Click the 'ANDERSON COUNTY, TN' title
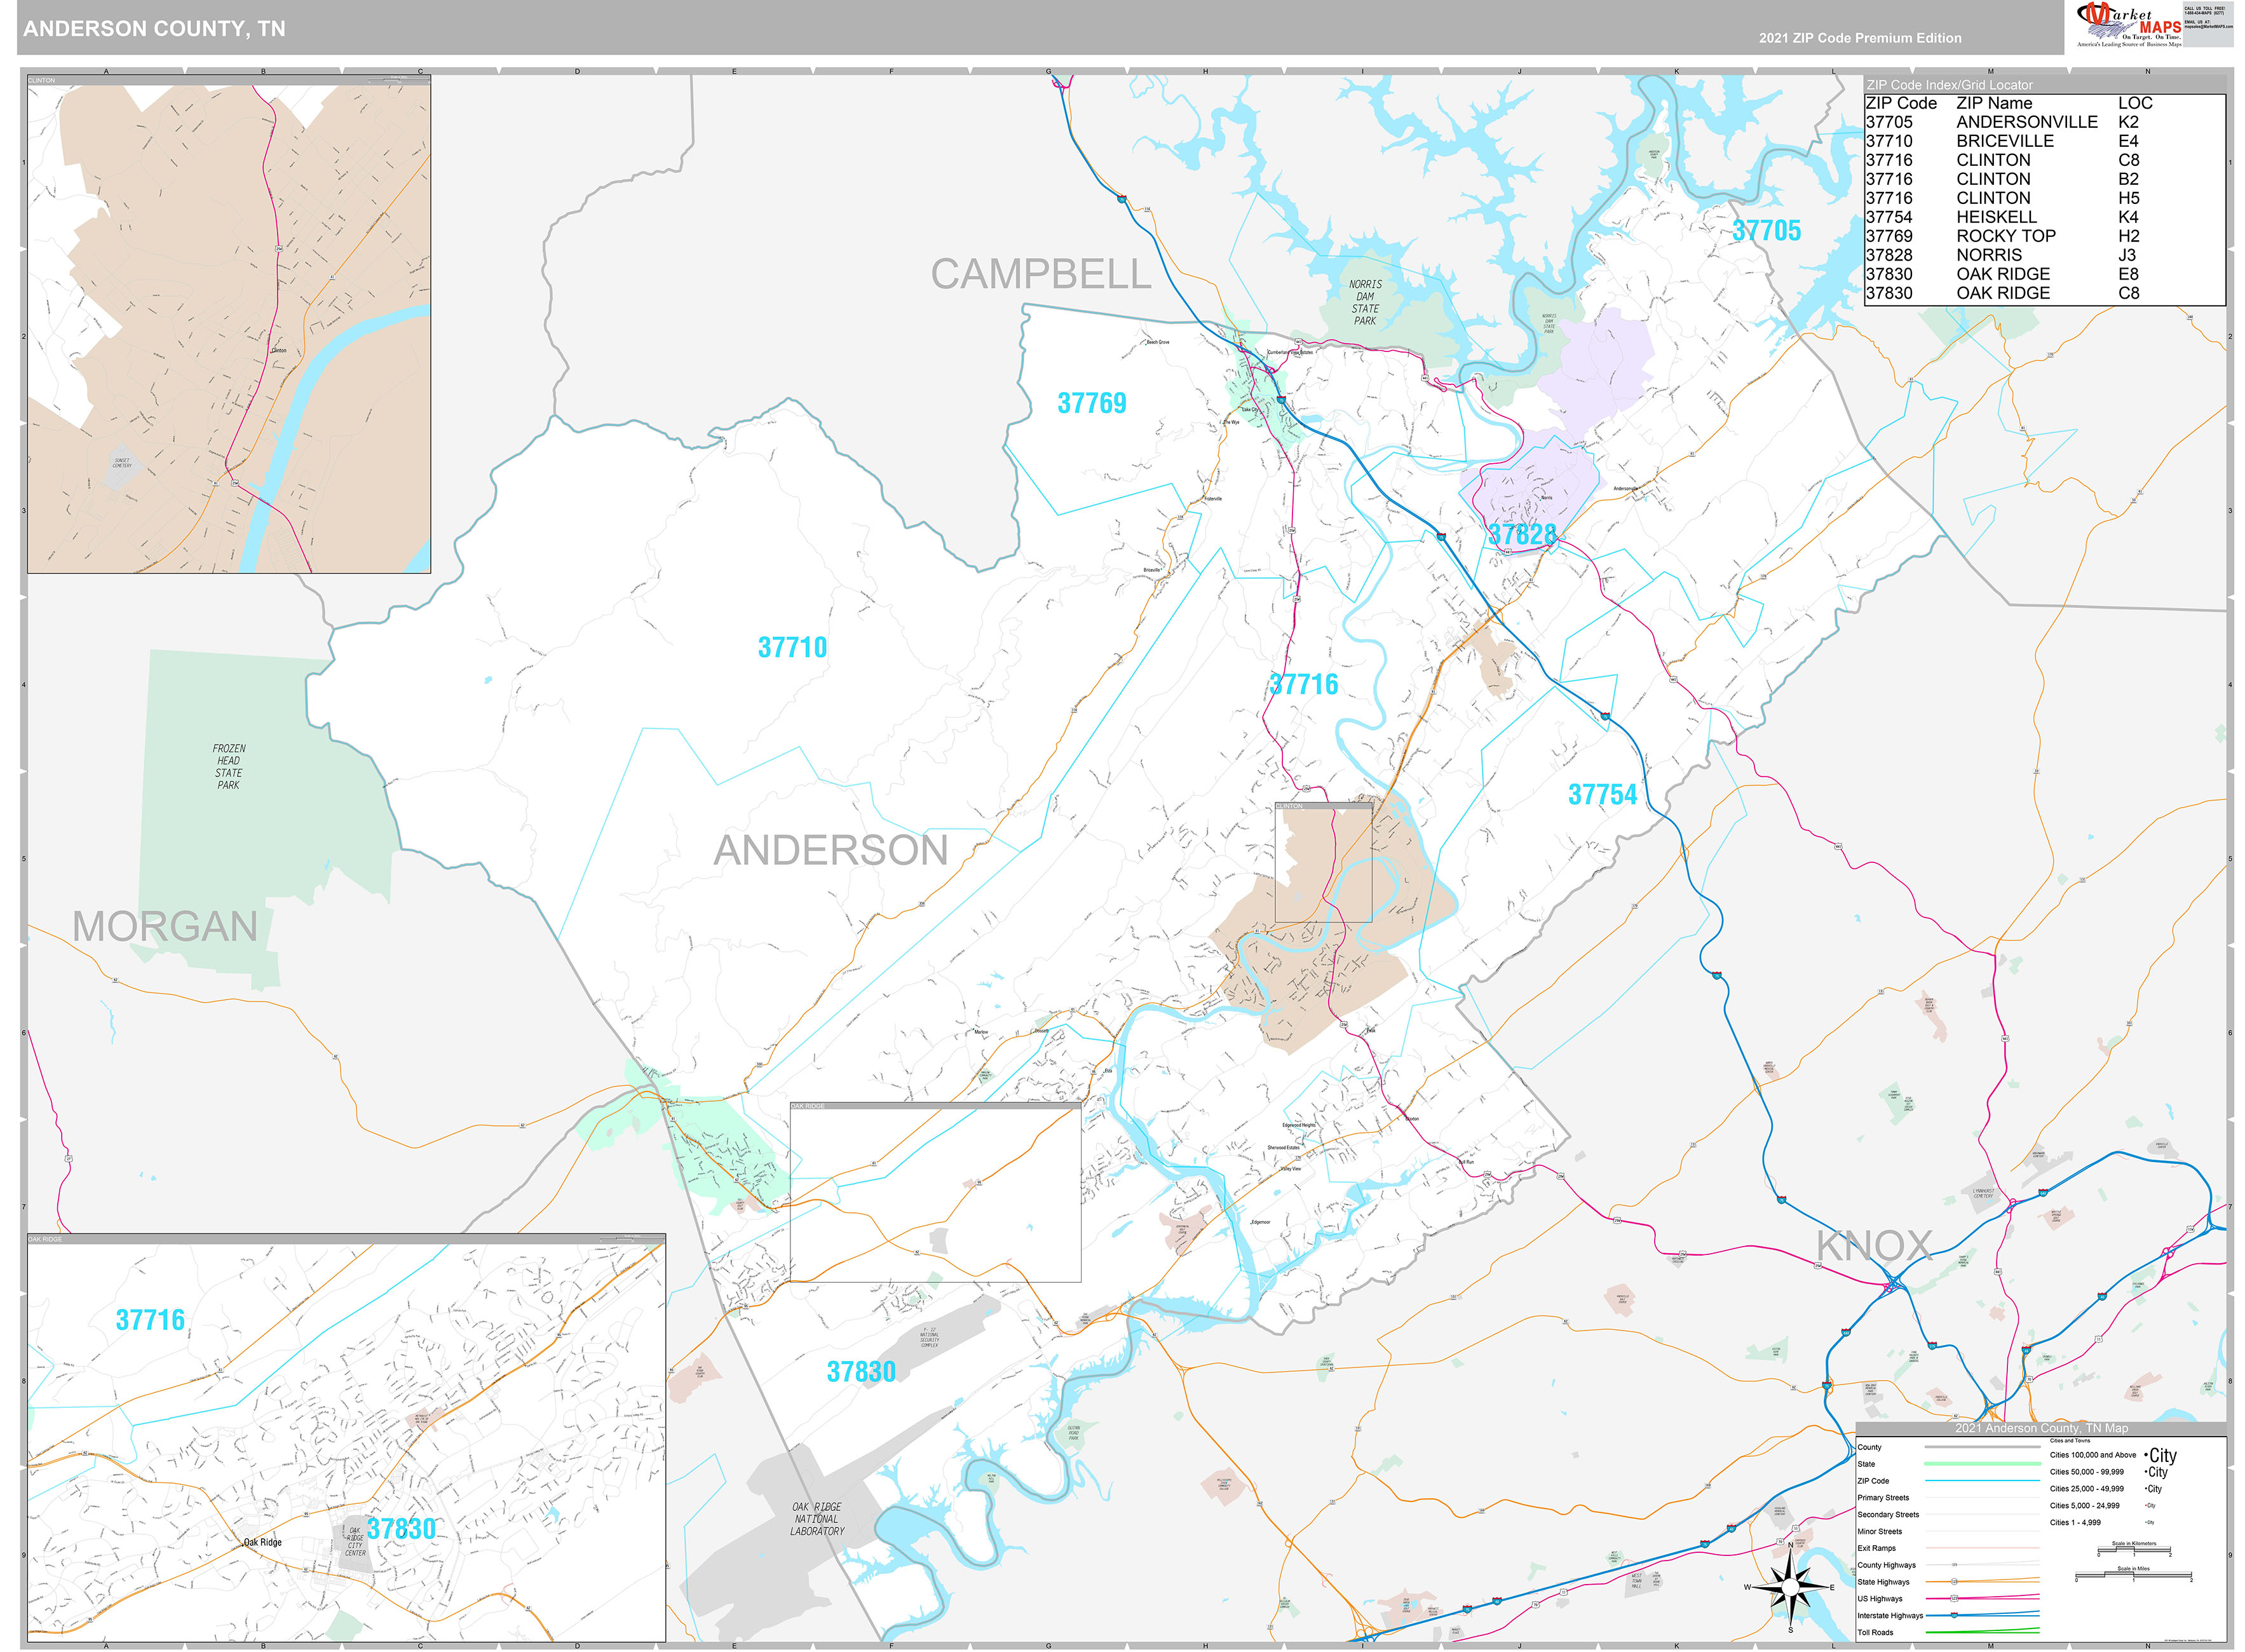The height and width of the screenshot is (1652, 2245). pos(154,28)
